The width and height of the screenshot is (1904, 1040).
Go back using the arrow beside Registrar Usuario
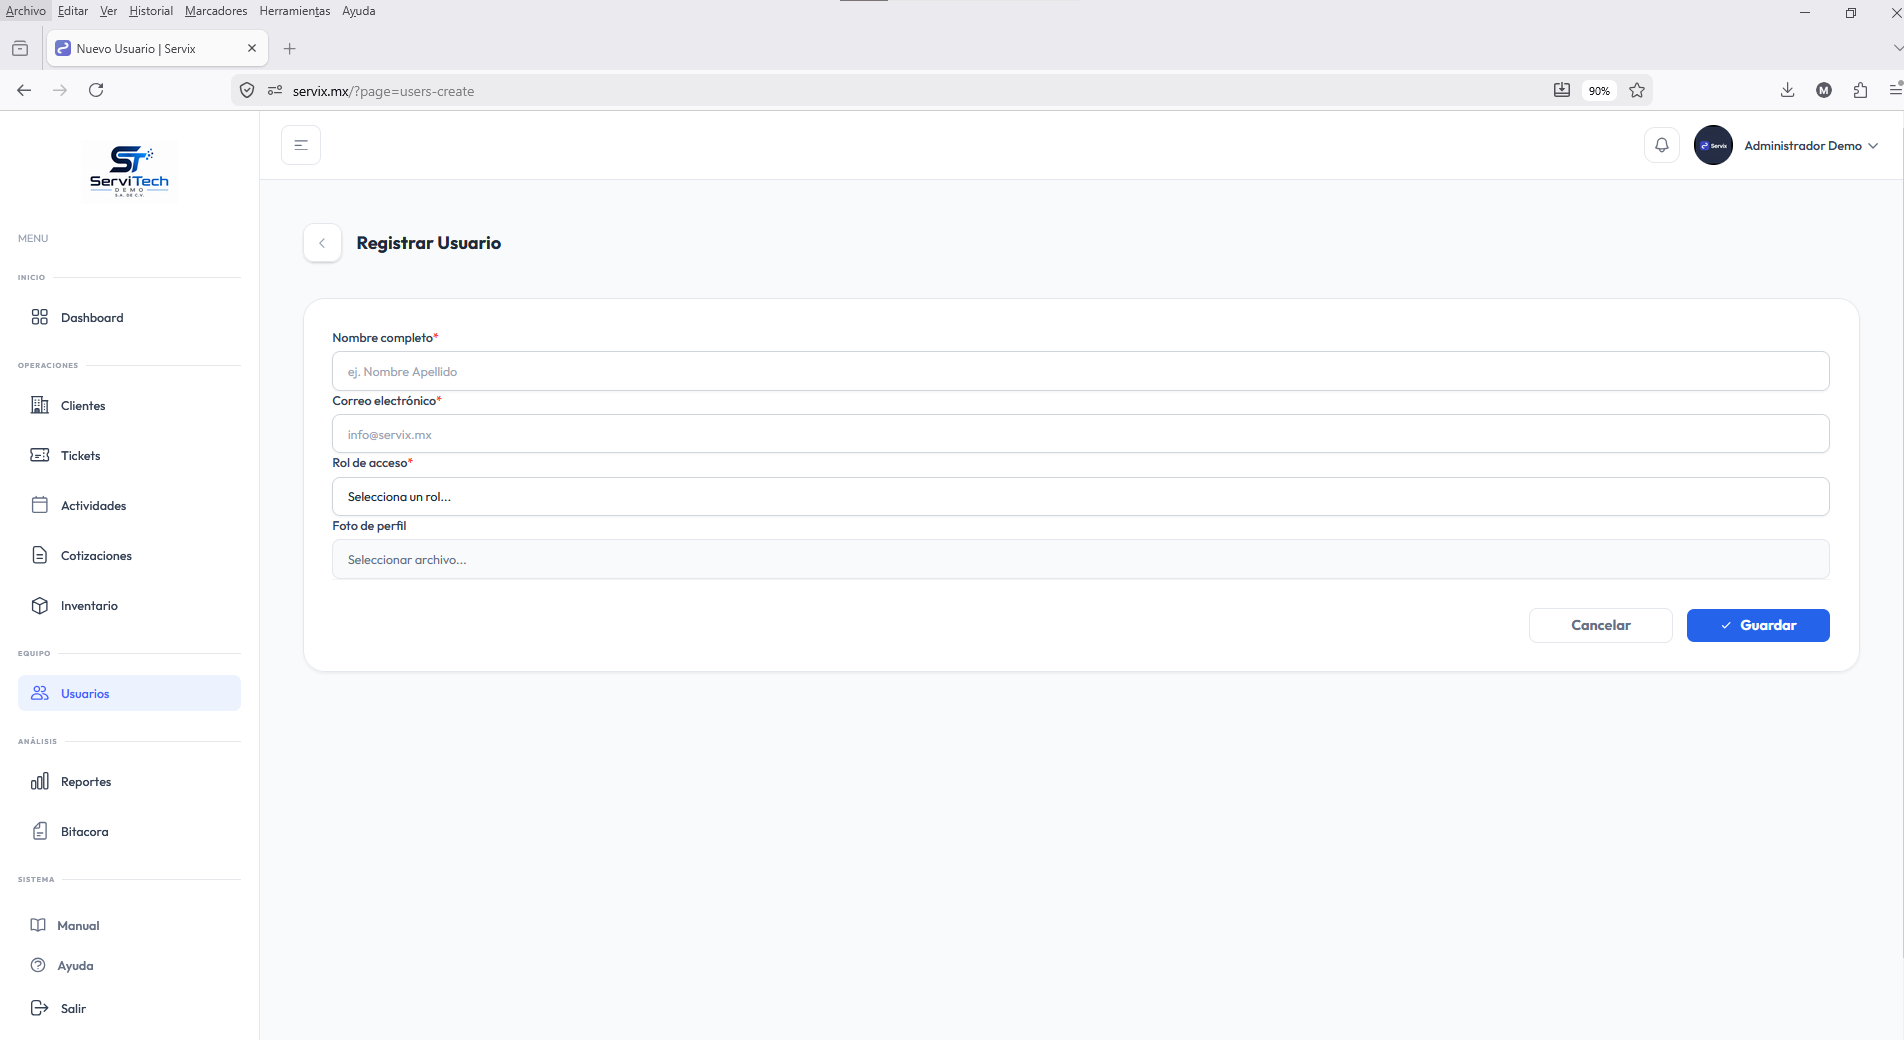tap(322, 243)
